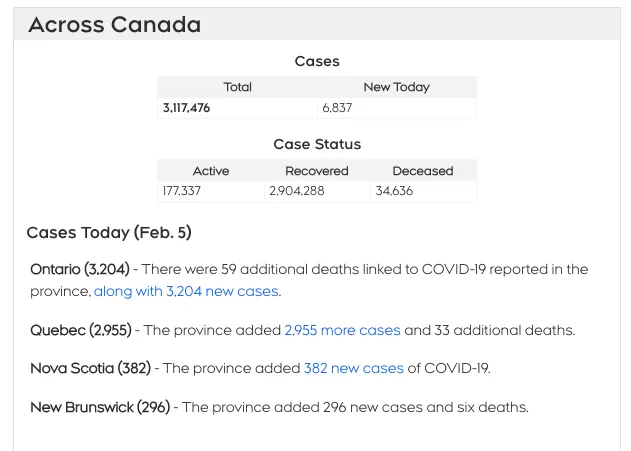Screen dimensions: 631x451
Task: Select the 'Cases' table heading
Action: point(317,61)
